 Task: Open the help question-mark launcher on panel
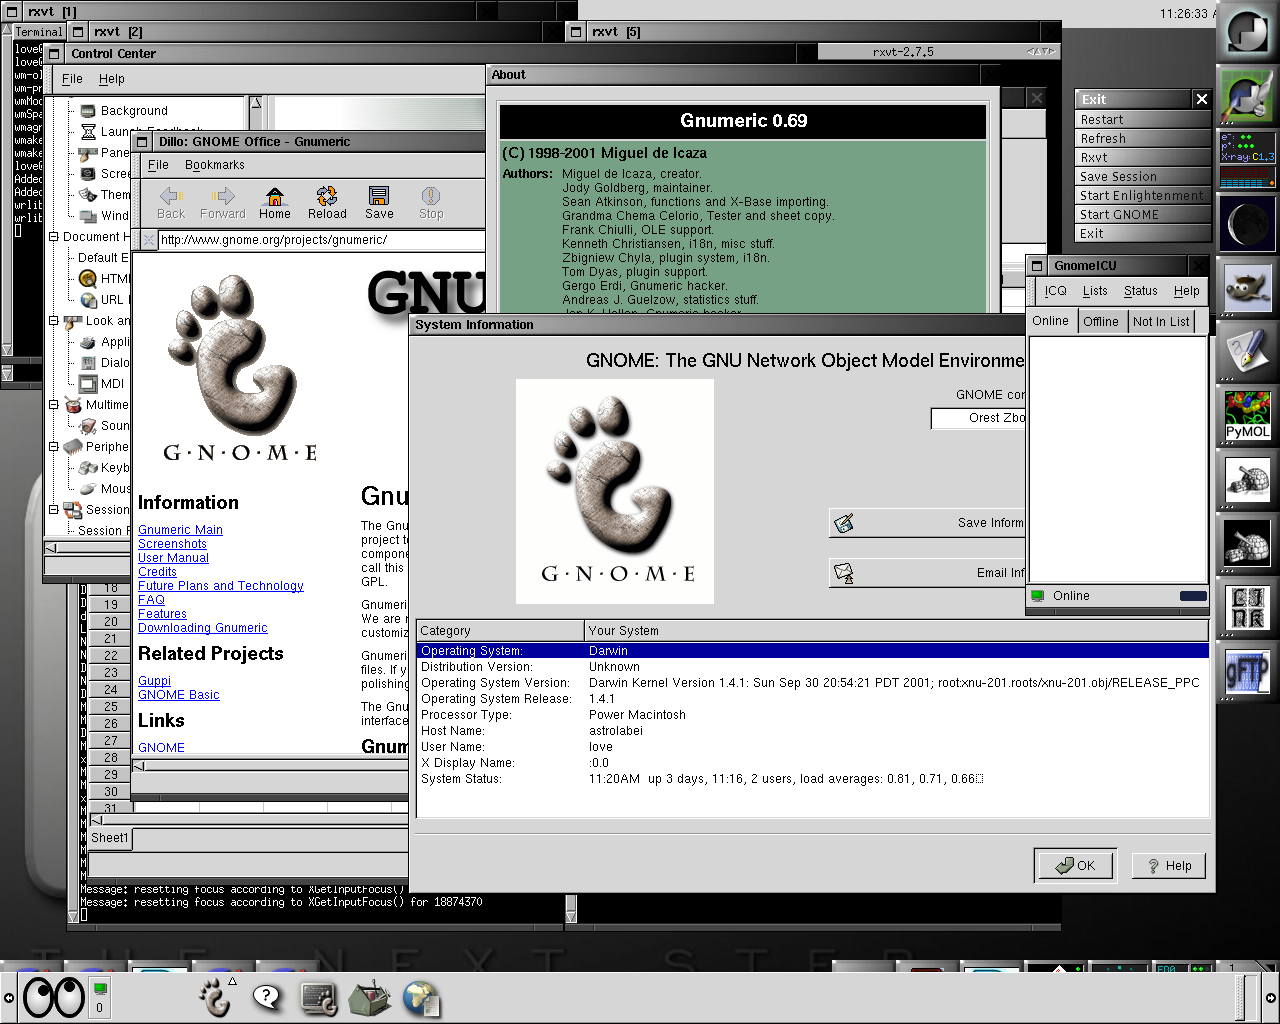(x=267, y=997)
